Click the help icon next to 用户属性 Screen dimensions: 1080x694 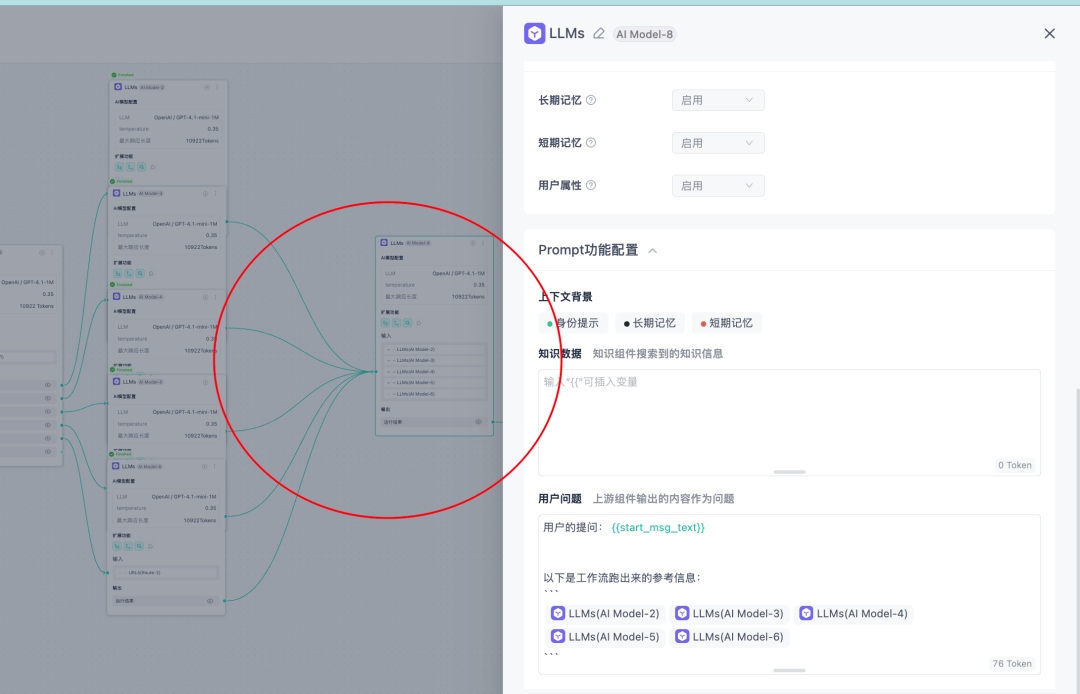(x=591, y=185)
